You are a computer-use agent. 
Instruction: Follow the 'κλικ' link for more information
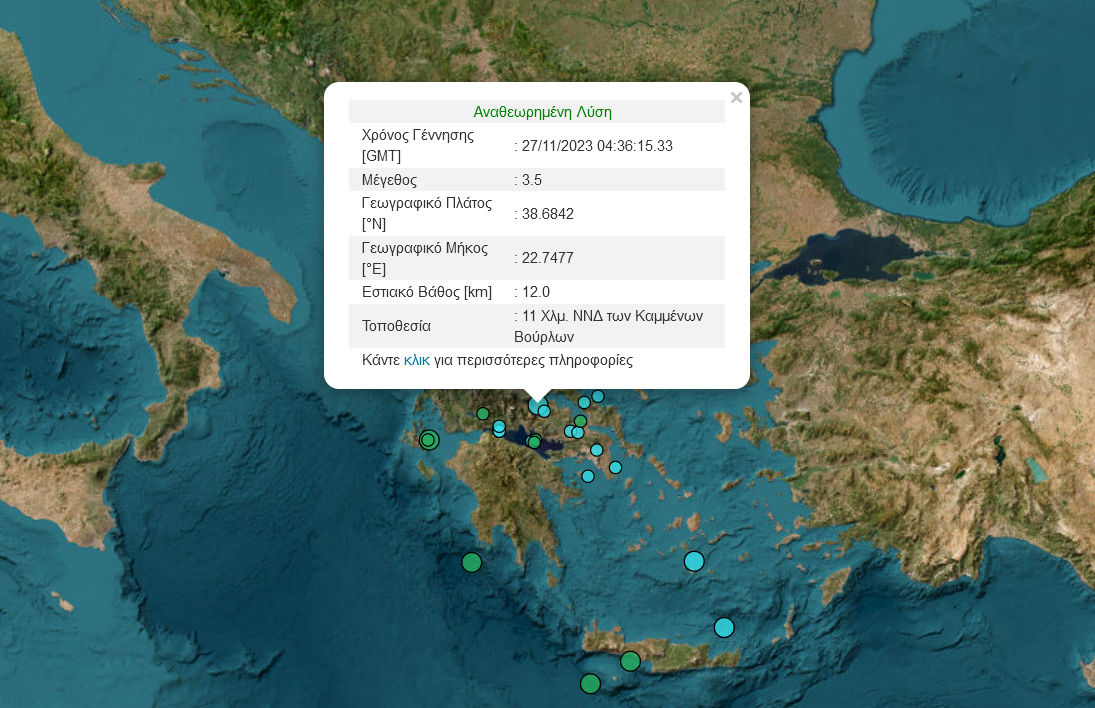click(416, 360)
